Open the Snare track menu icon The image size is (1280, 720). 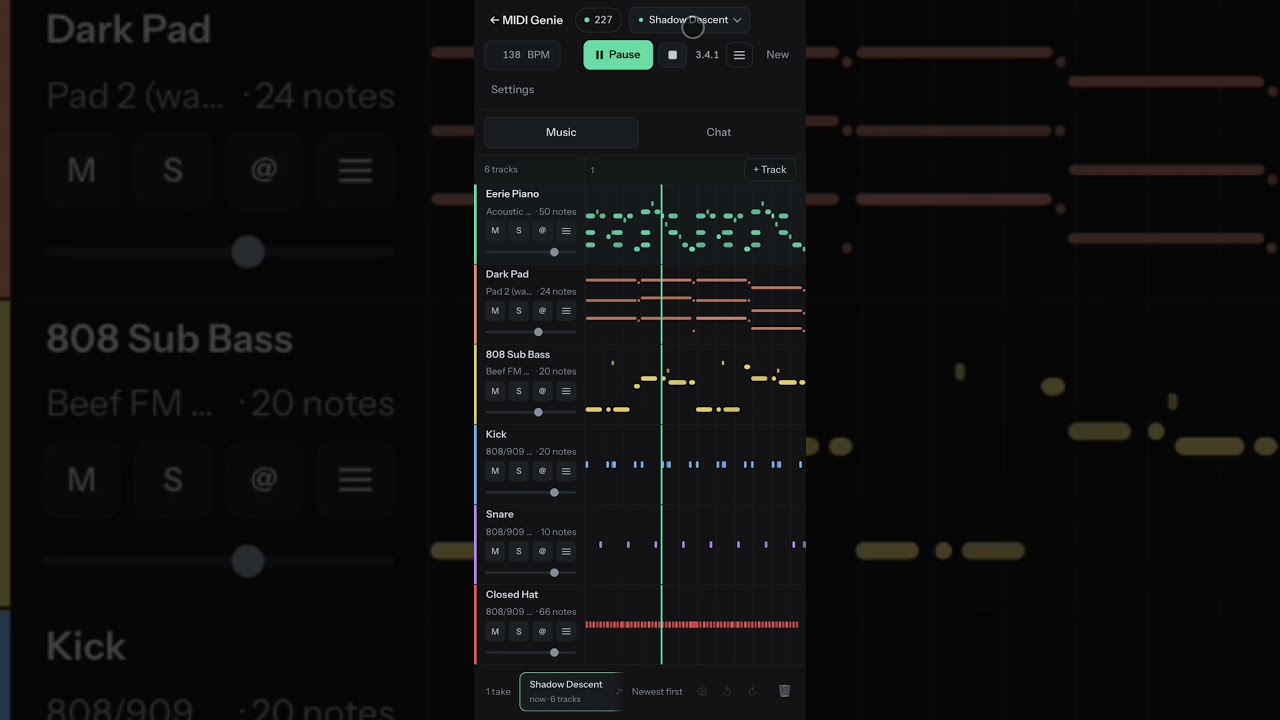click(566, 551)
